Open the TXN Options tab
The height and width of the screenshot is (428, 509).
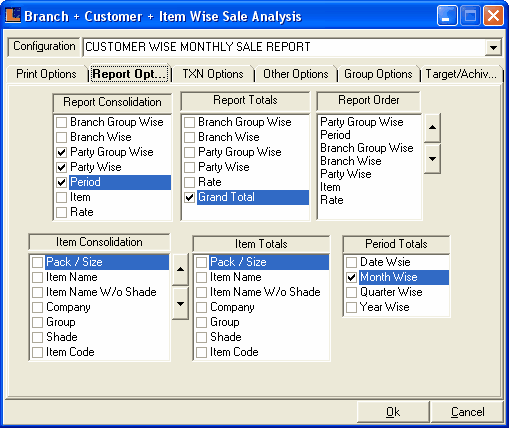pos(213,74)
